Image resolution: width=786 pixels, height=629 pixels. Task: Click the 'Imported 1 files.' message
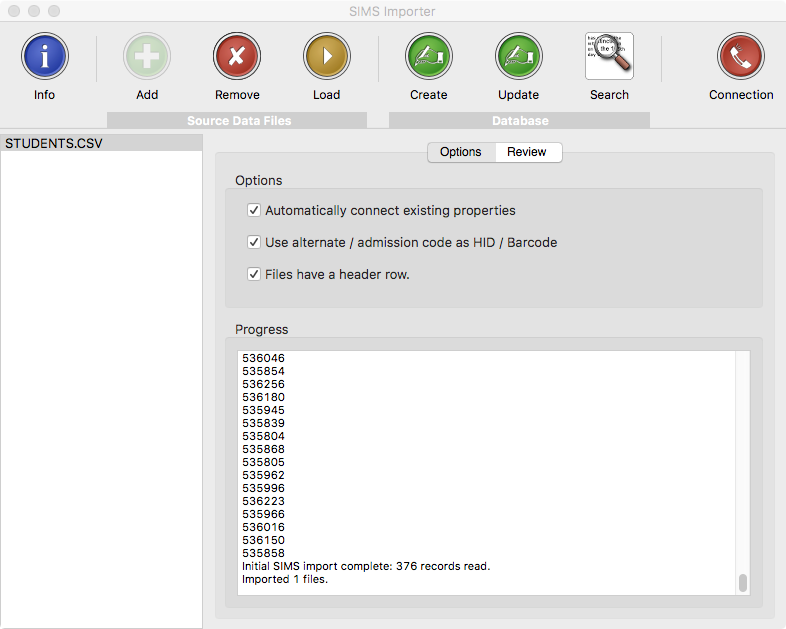pos(285,579)
